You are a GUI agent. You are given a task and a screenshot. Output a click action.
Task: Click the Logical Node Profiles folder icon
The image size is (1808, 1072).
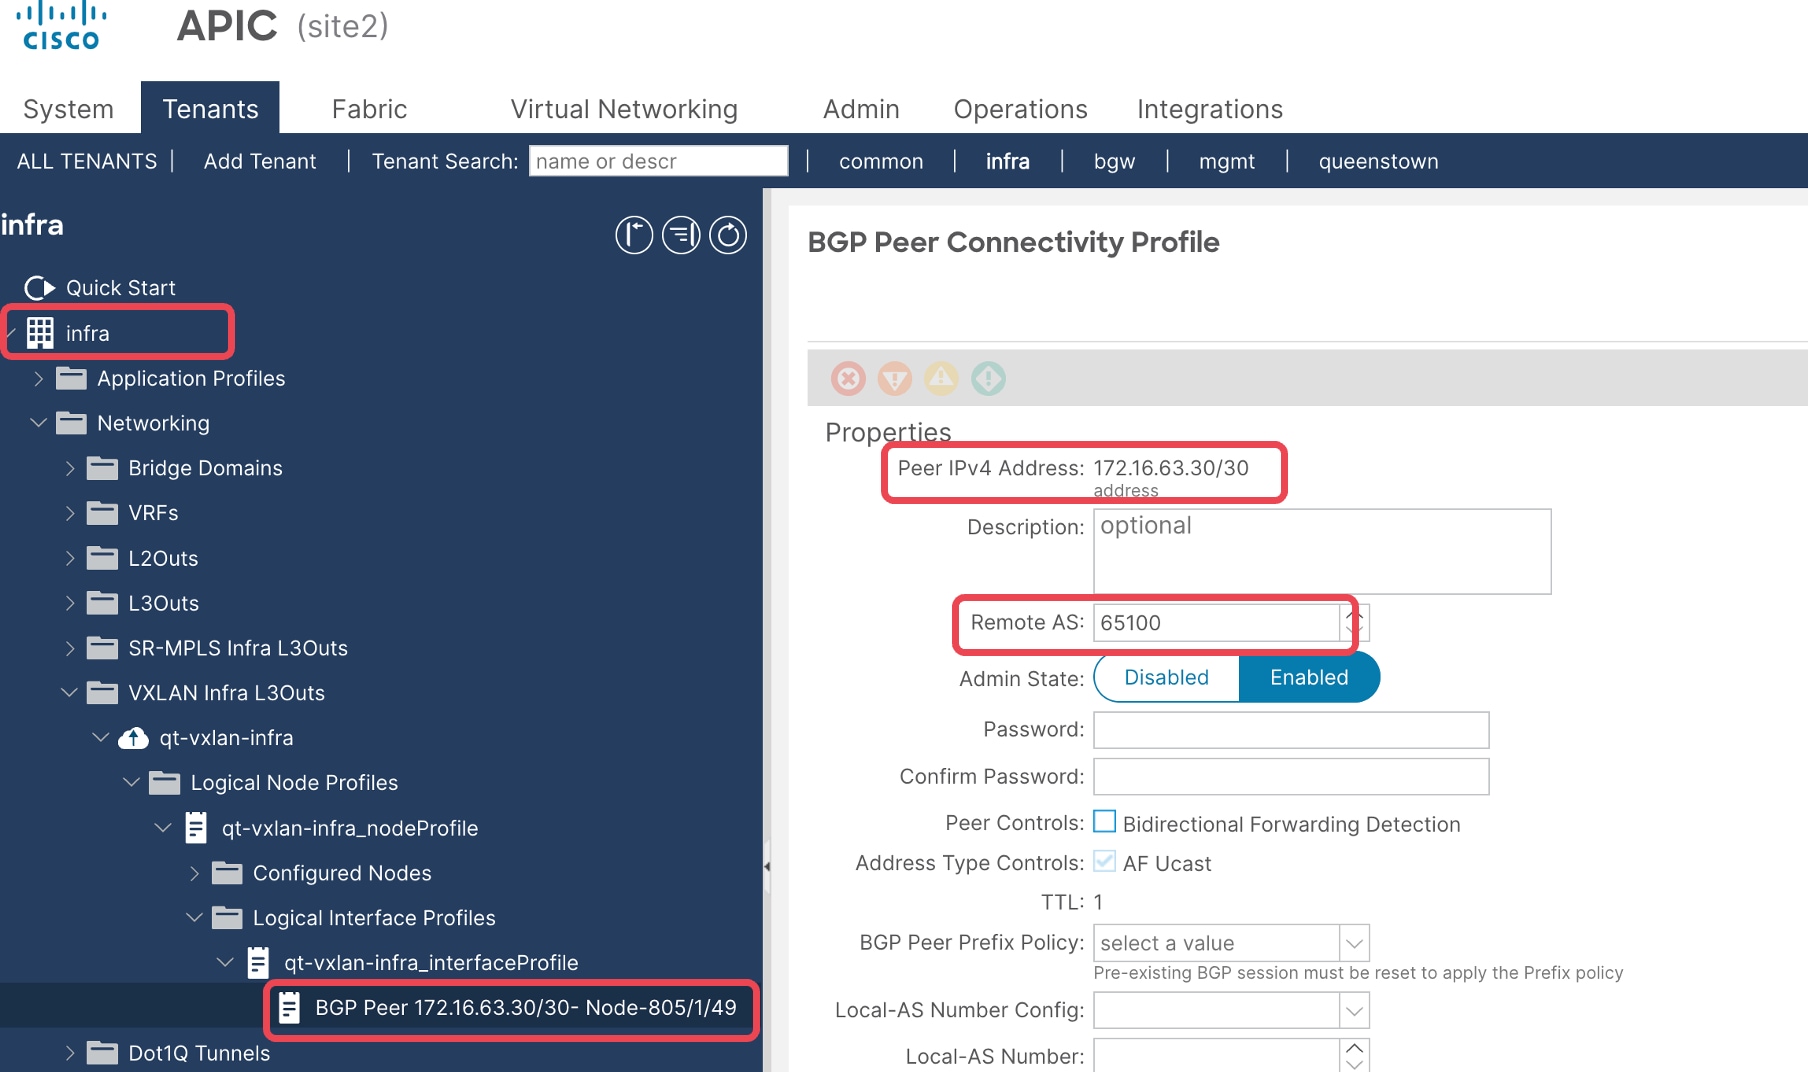164,783
